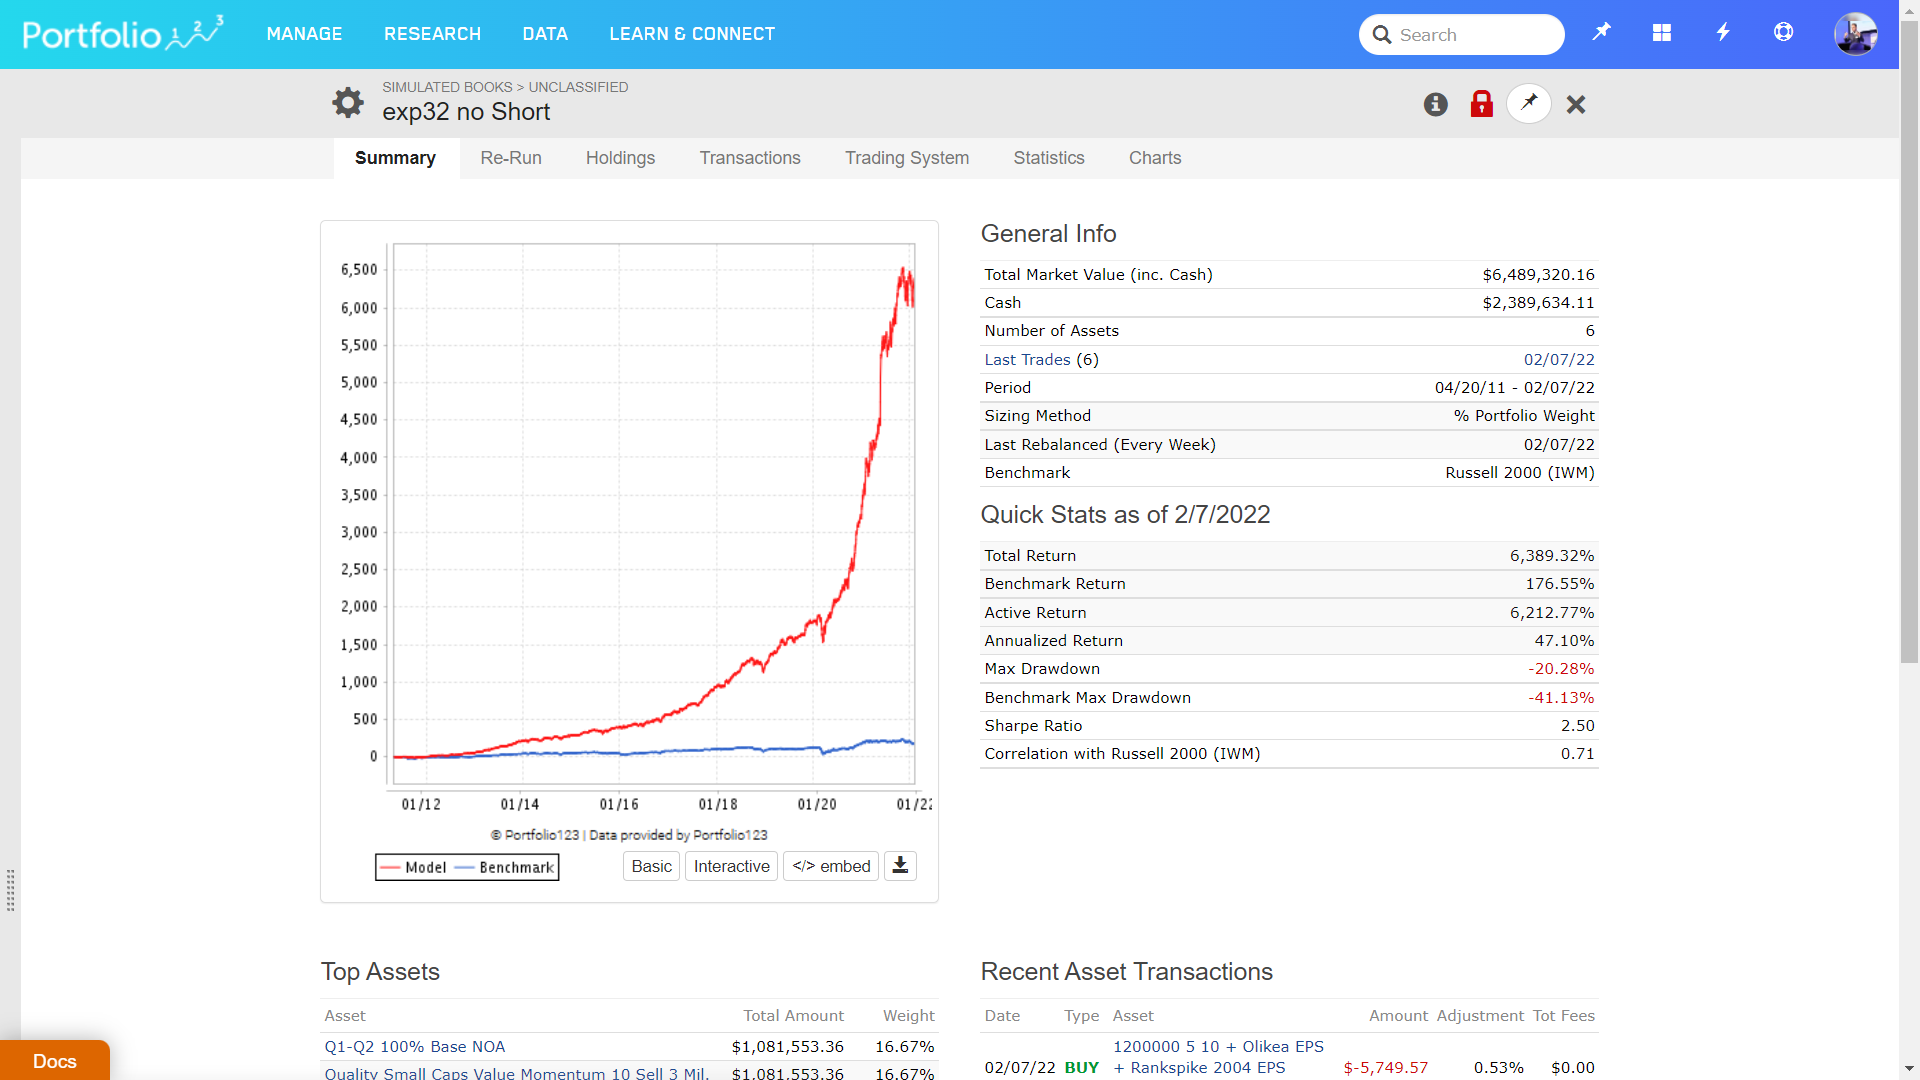Open the LEARN & CONNECT menu
This screenshot has width=1920, height=1080.
[x=692, y=34]
